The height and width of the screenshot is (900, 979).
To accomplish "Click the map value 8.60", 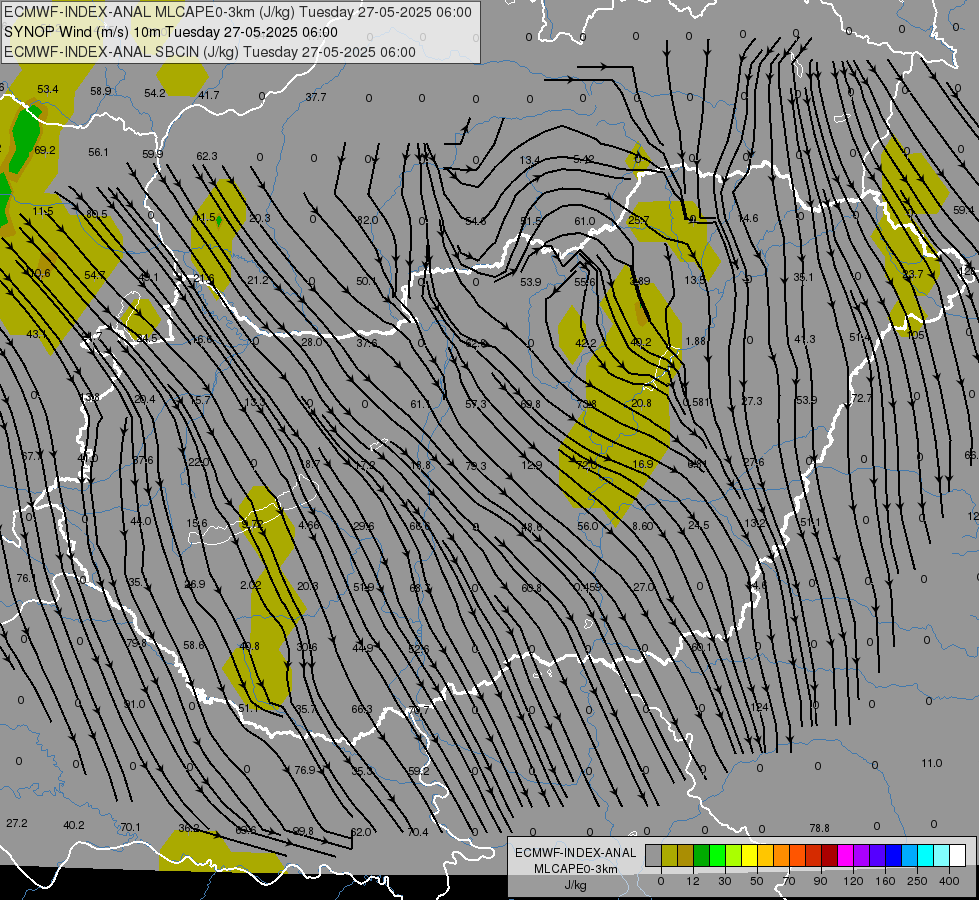I will [642, 526].
